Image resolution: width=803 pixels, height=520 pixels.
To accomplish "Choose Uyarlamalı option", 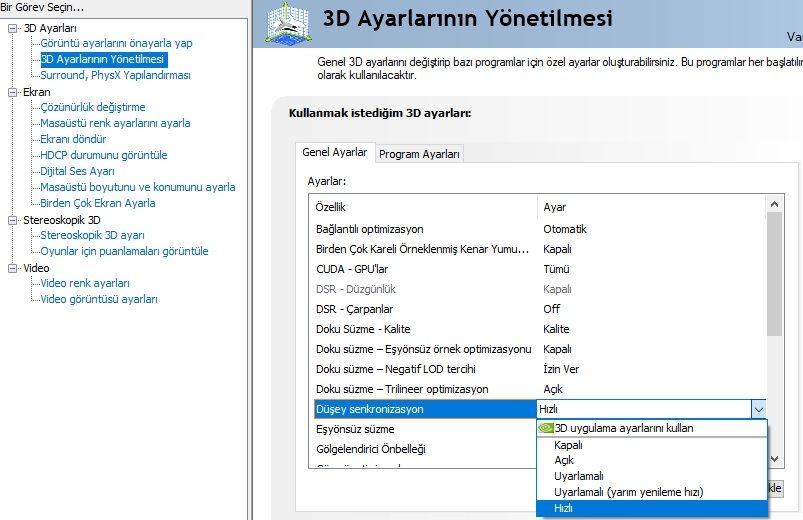I will [652, 476].
